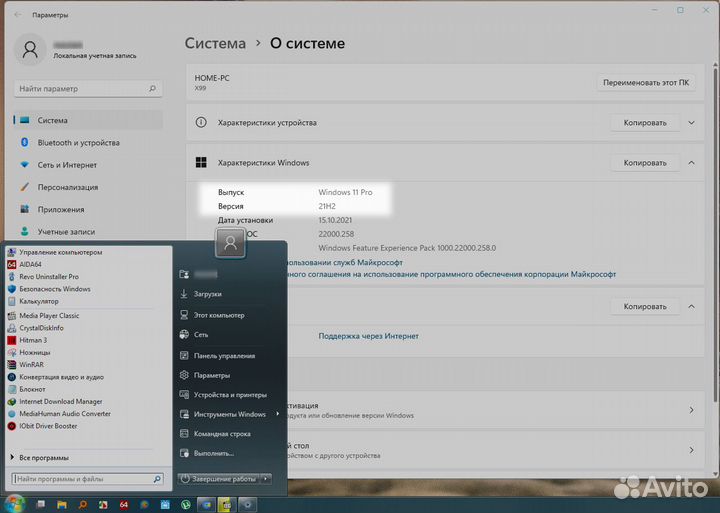Copy device specs with Копировать button
Screen dimensions: 720x513
(645, 123)
